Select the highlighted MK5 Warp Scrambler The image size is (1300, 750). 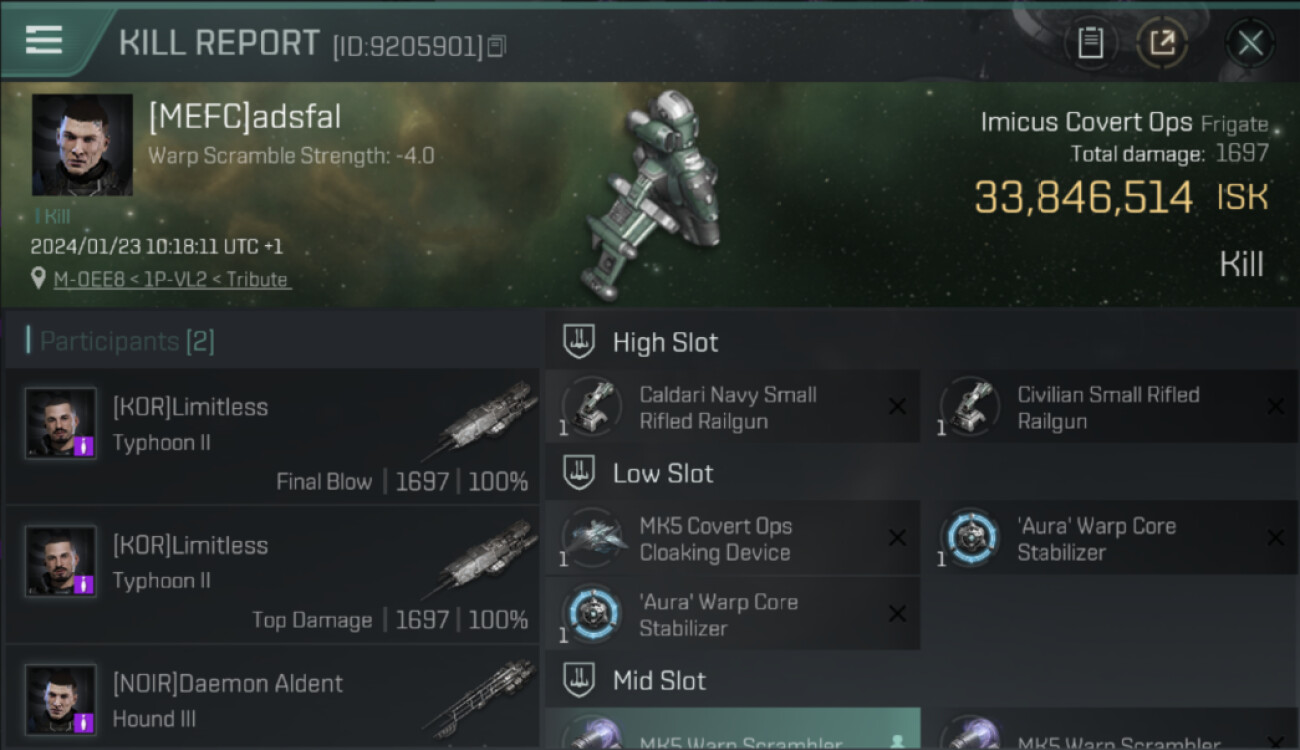click(x=733, y=729)
